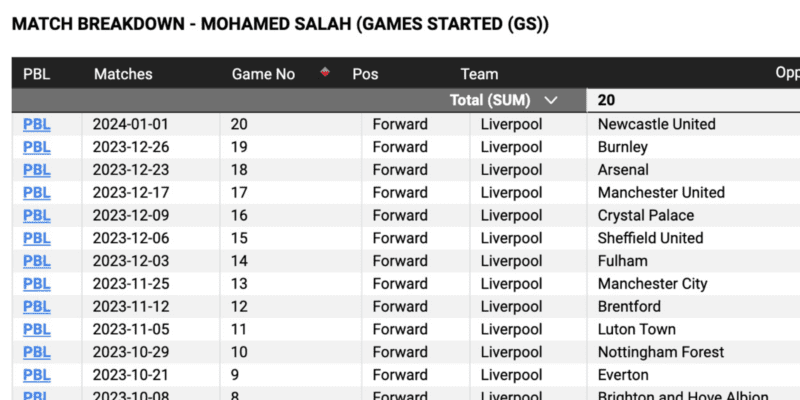Open PBL link for 2024-01-01 match
This screenshot has height=400, width=800.
point(36,124)
